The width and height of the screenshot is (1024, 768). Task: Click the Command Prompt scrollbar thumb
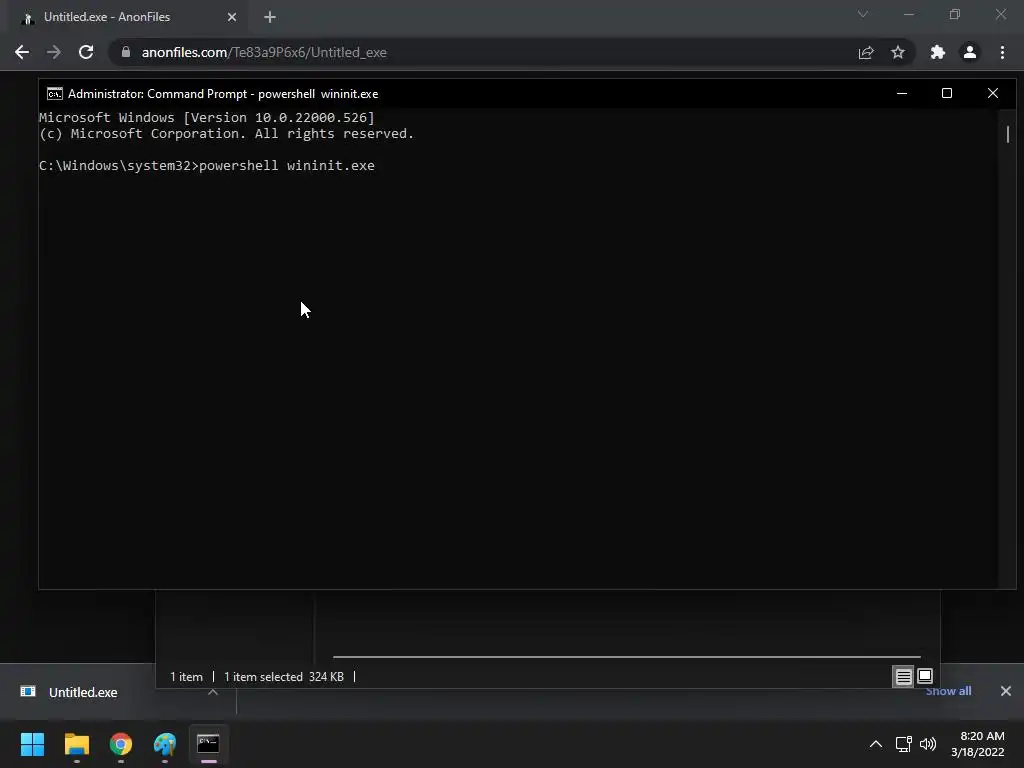(x=1008, y=135)
